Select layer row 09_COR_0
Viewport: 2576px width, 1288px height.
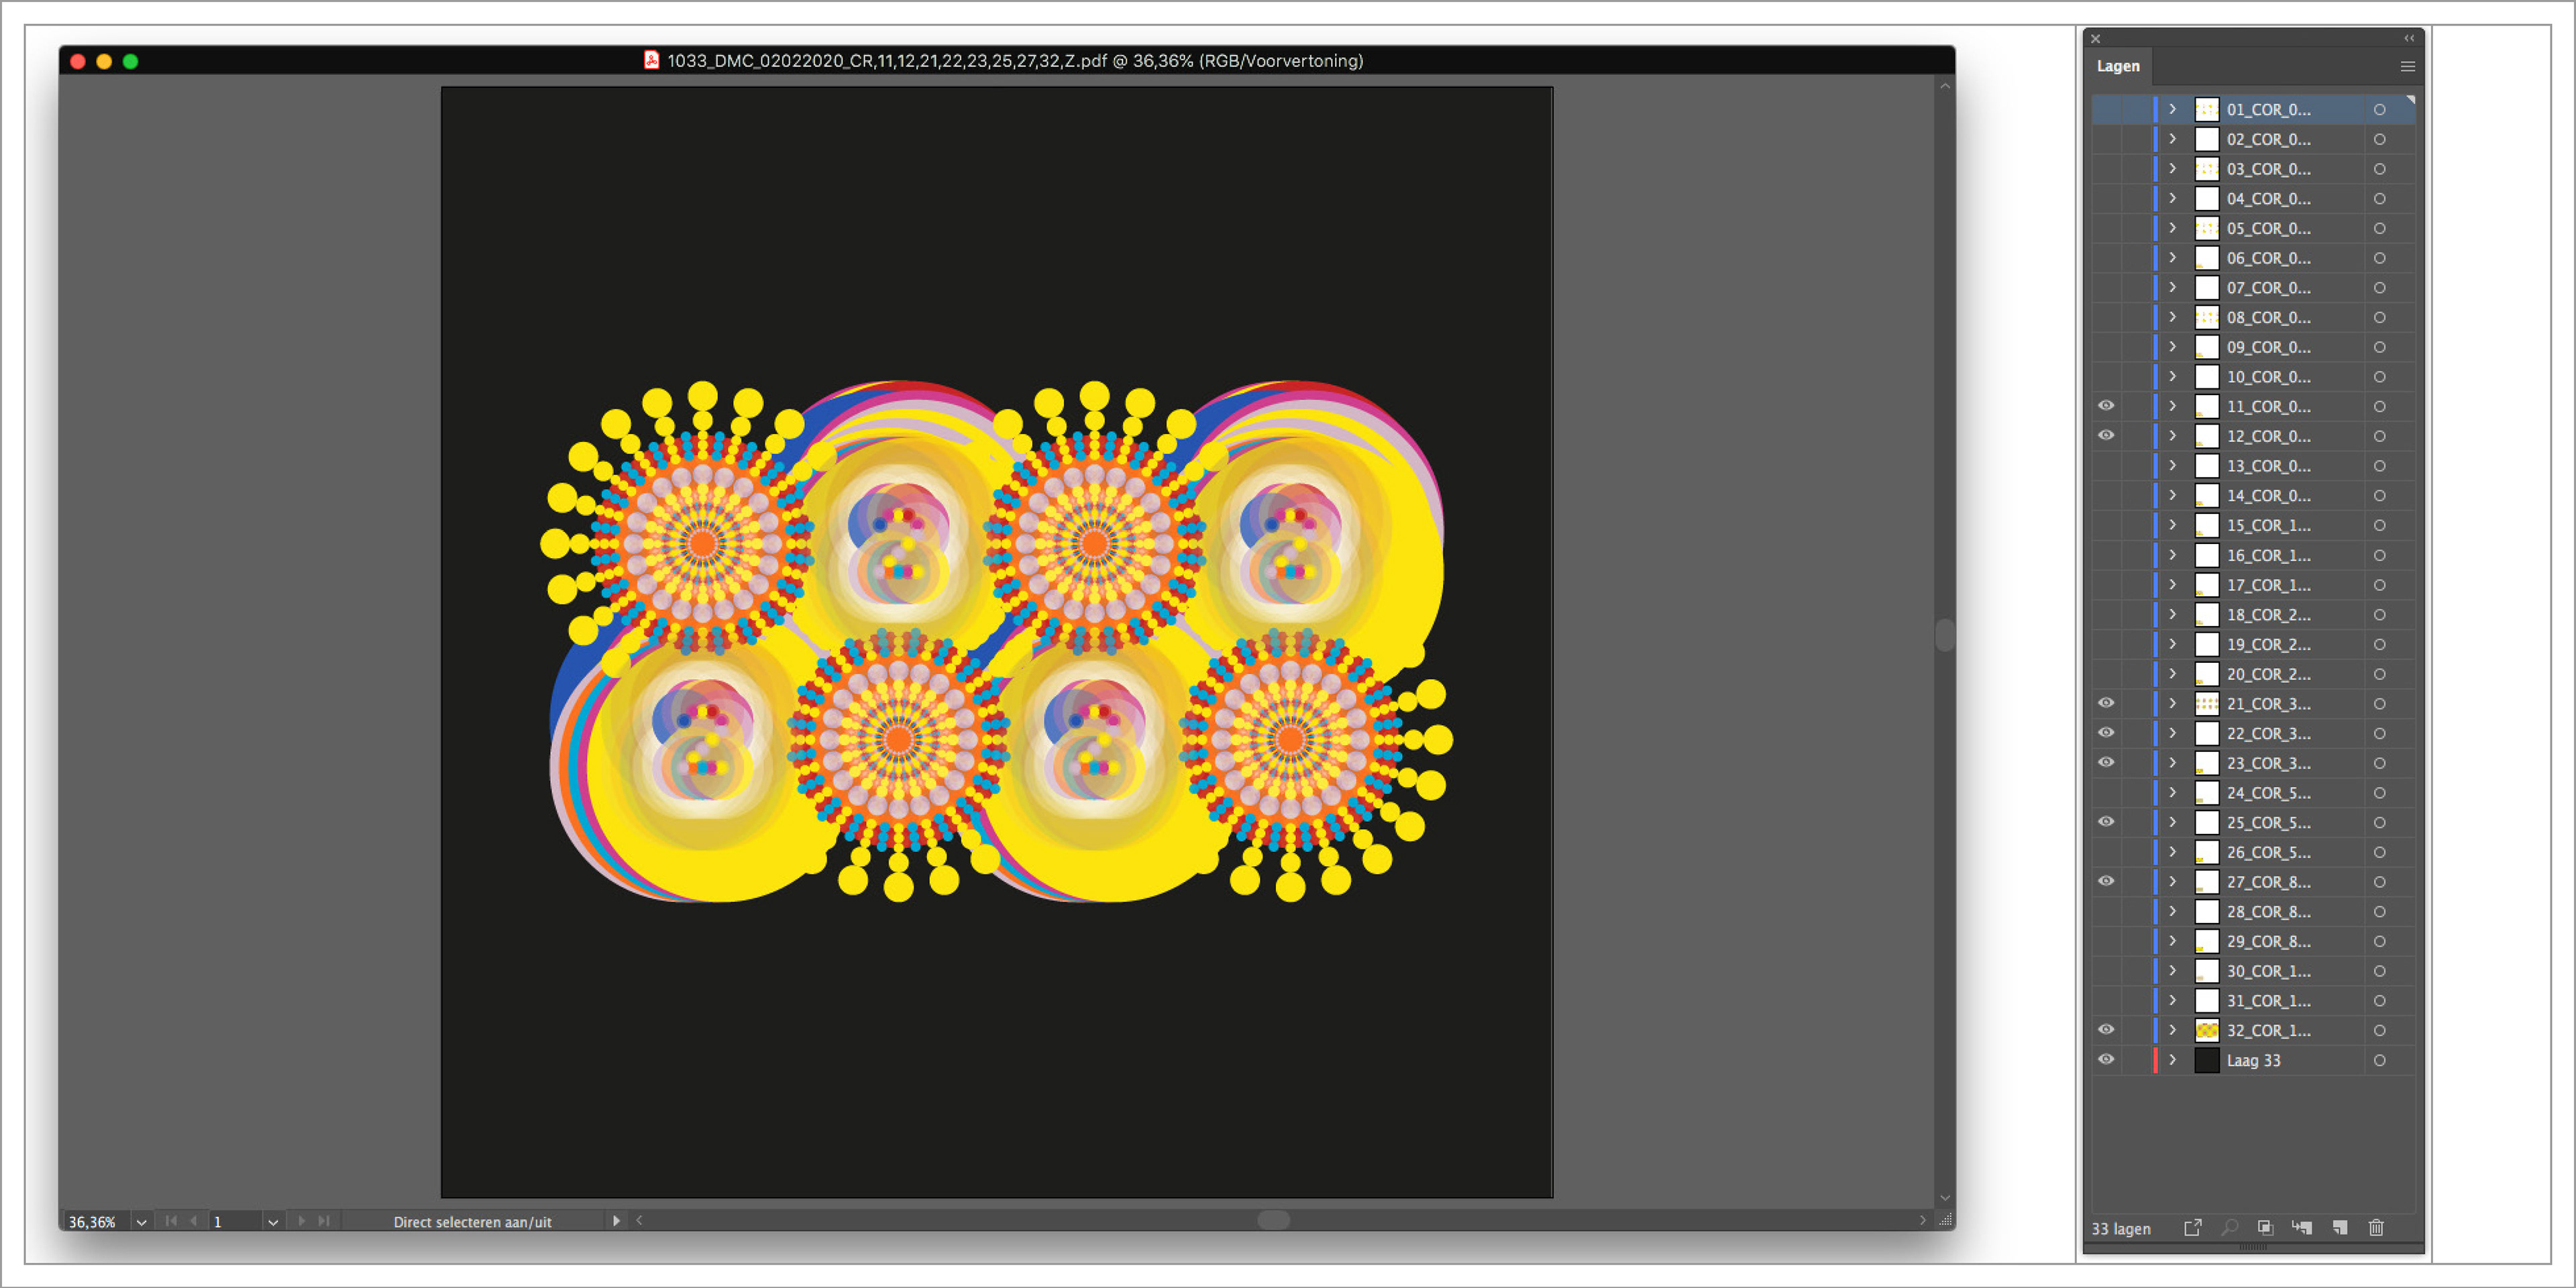2254,347
